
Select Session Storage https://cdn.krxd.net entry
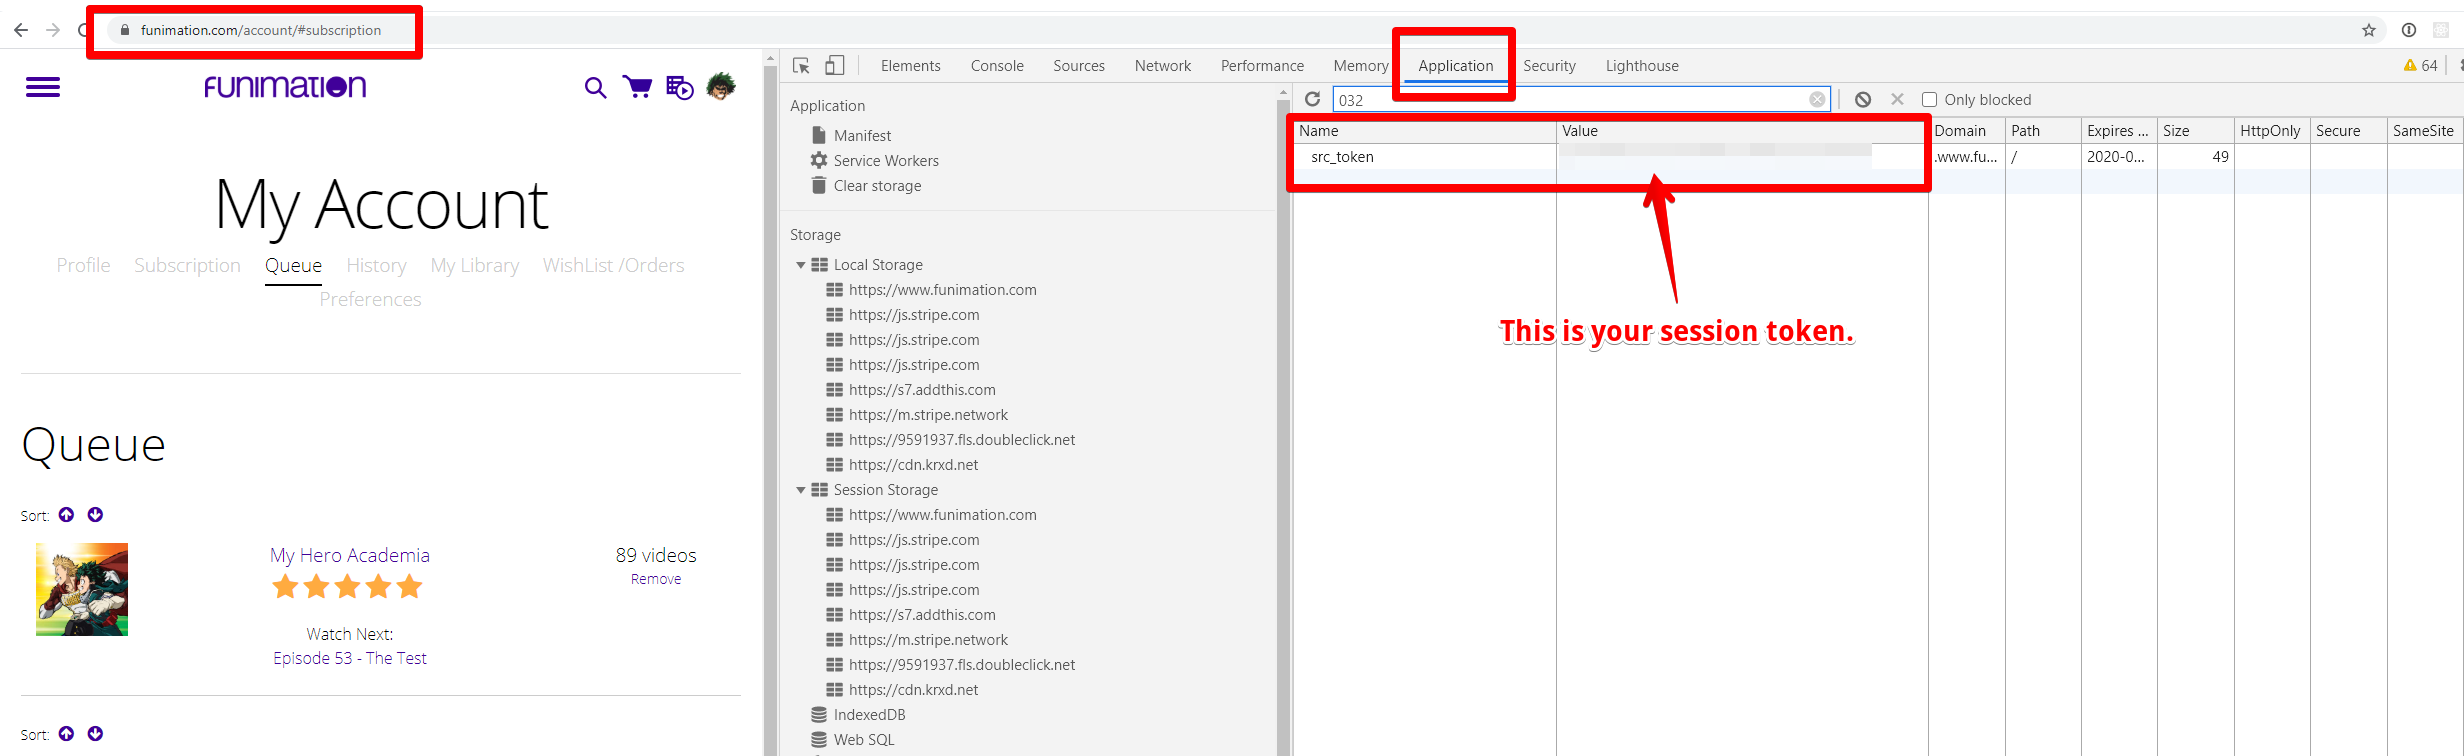pos(902,690)
